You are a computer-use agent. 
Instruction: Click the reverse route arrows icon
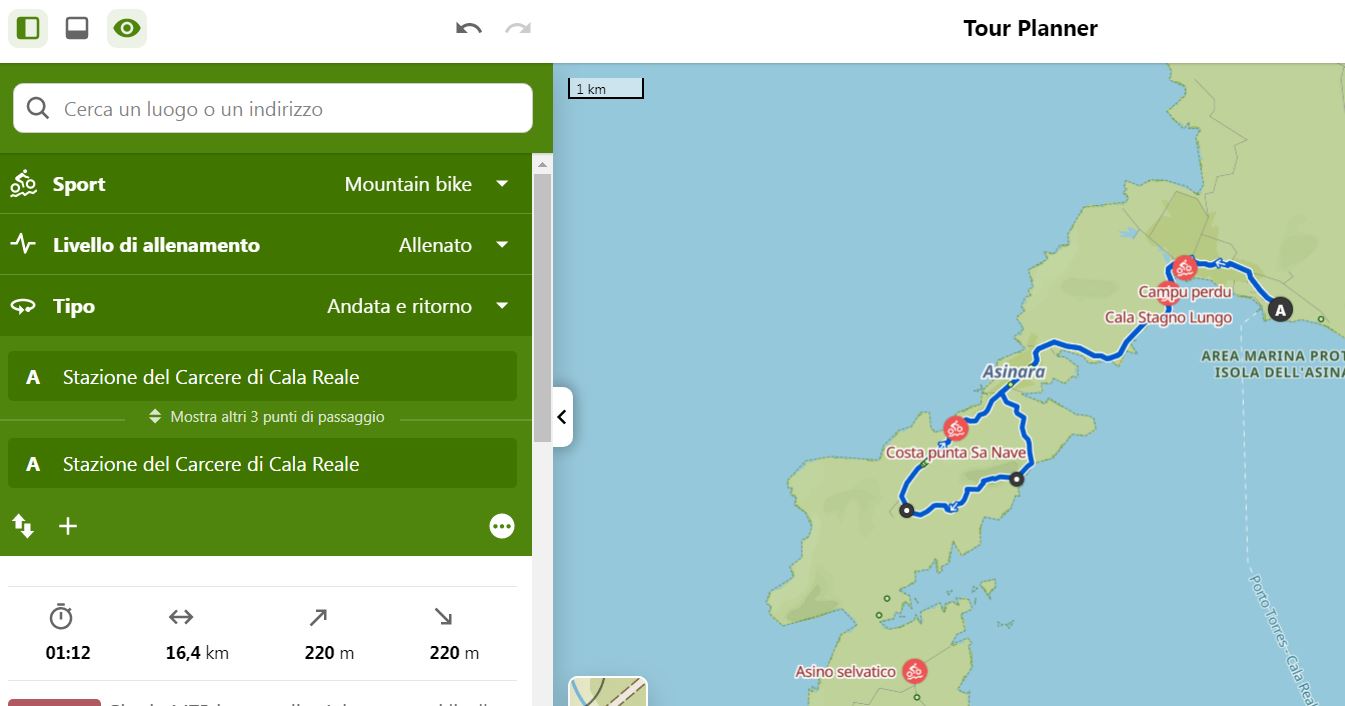(23, 526)
